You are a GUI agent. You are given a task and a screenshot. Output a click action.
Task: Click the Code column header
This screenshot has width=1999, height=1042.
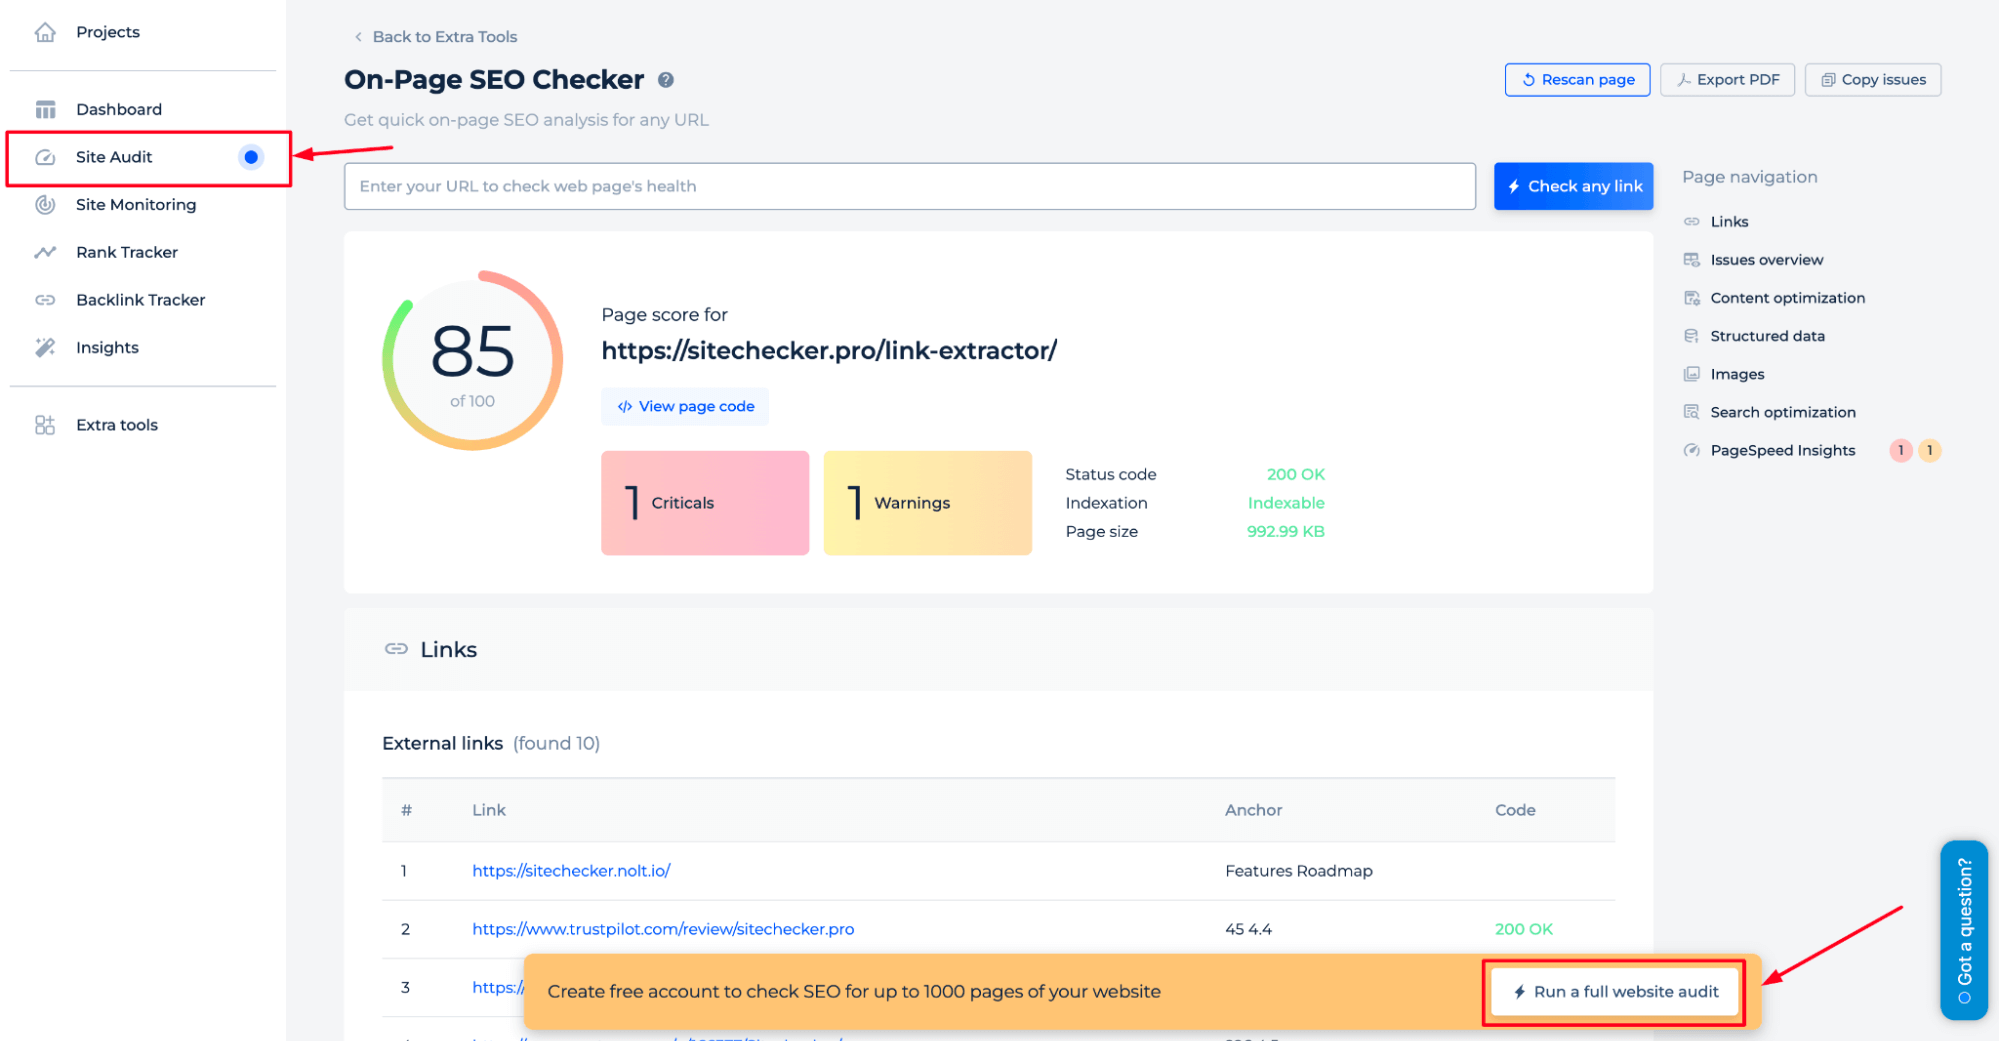pyautogui.click(x=1515, y=810)
